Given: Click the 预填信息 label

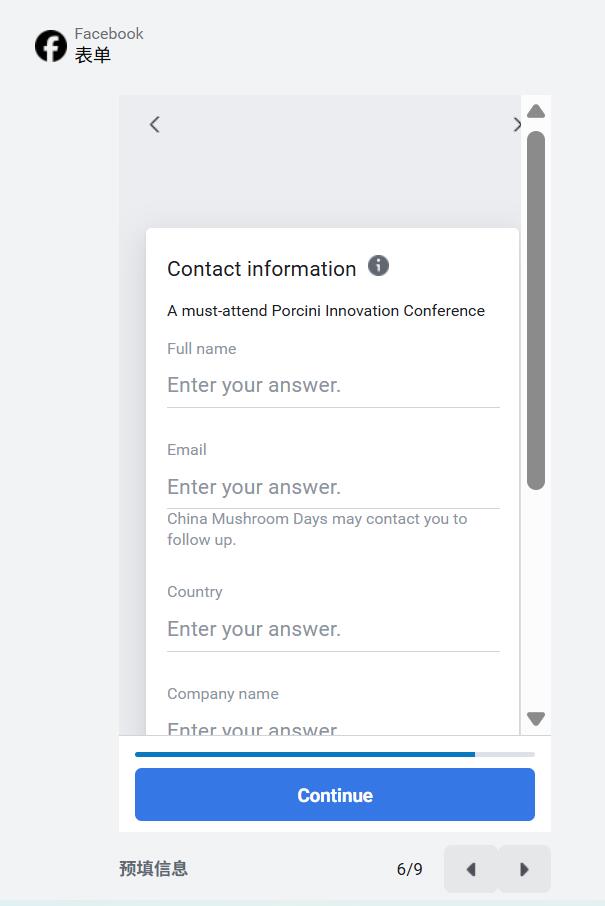Looking at the screenshot, I should pyautogui.click(x=154, y=869).
